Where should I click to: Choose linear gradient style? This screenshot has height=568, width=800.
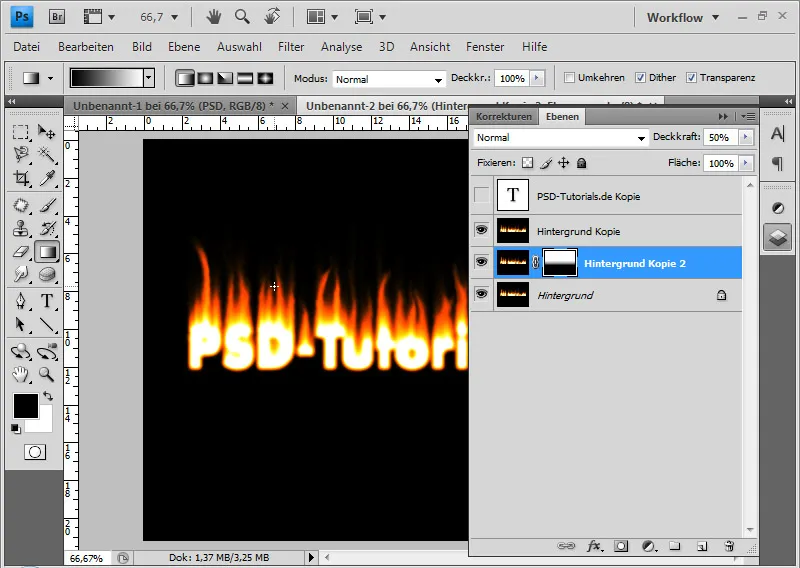point(185,78)
